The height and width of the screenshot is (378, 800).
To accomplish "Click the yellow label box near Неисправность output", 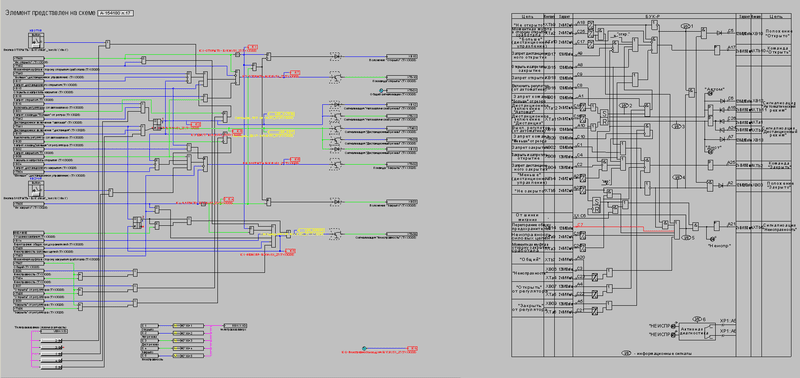I will [x=311, y=231].
